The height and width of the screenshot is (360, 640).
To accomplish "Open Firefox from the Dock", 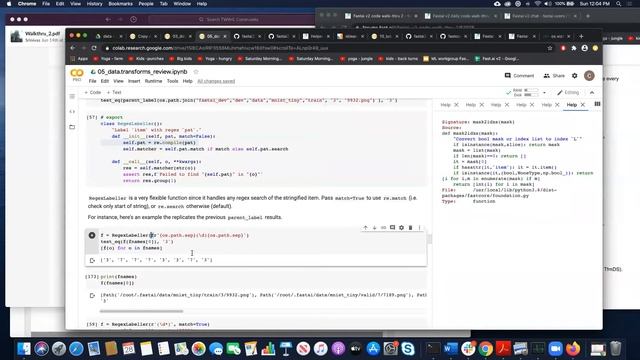I will 573,349.
